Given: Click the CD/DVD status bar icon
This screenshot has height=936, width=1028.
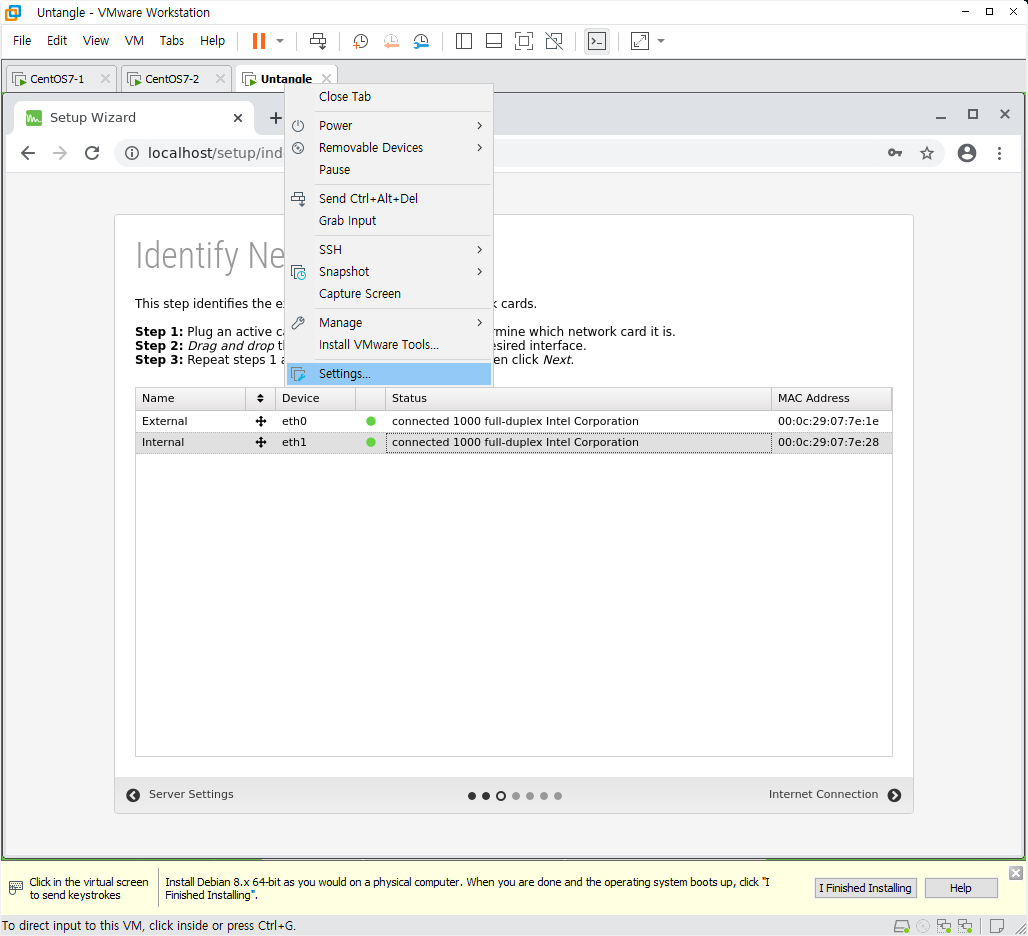Looking at the screenshot, I should (923, 926).
